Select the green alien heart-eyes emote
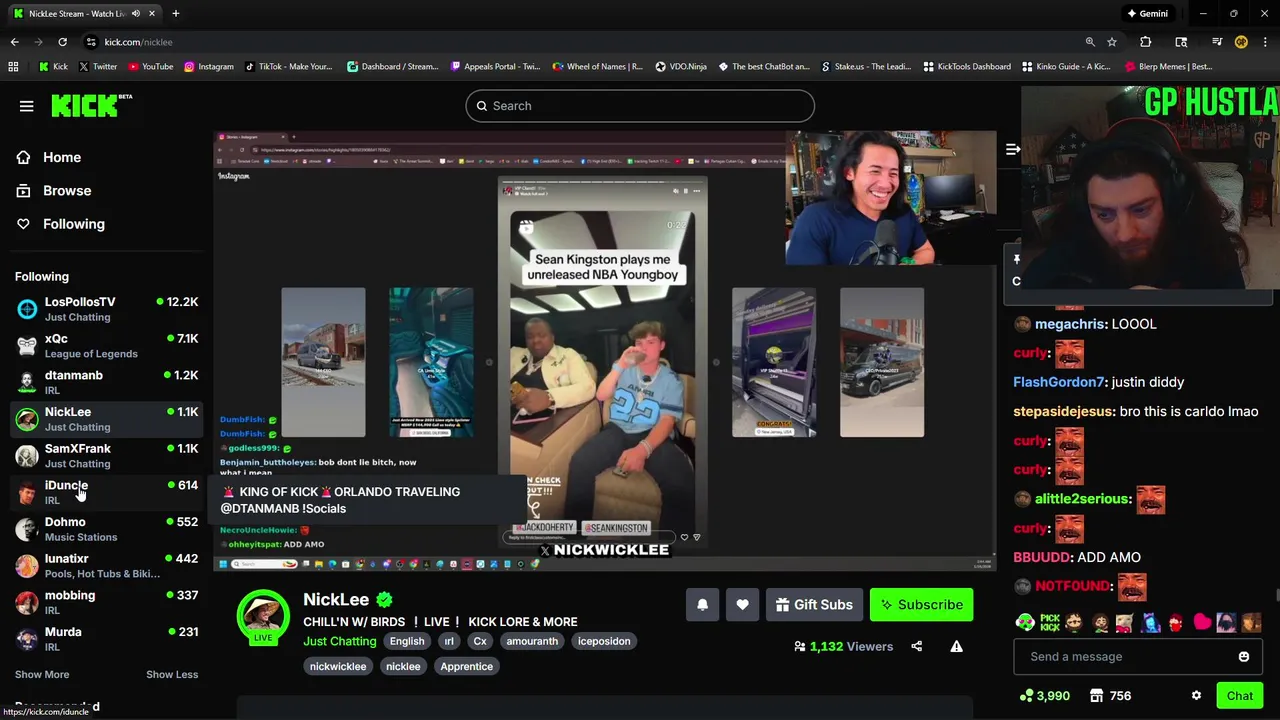1280x720 pixels. [1025, 623]
